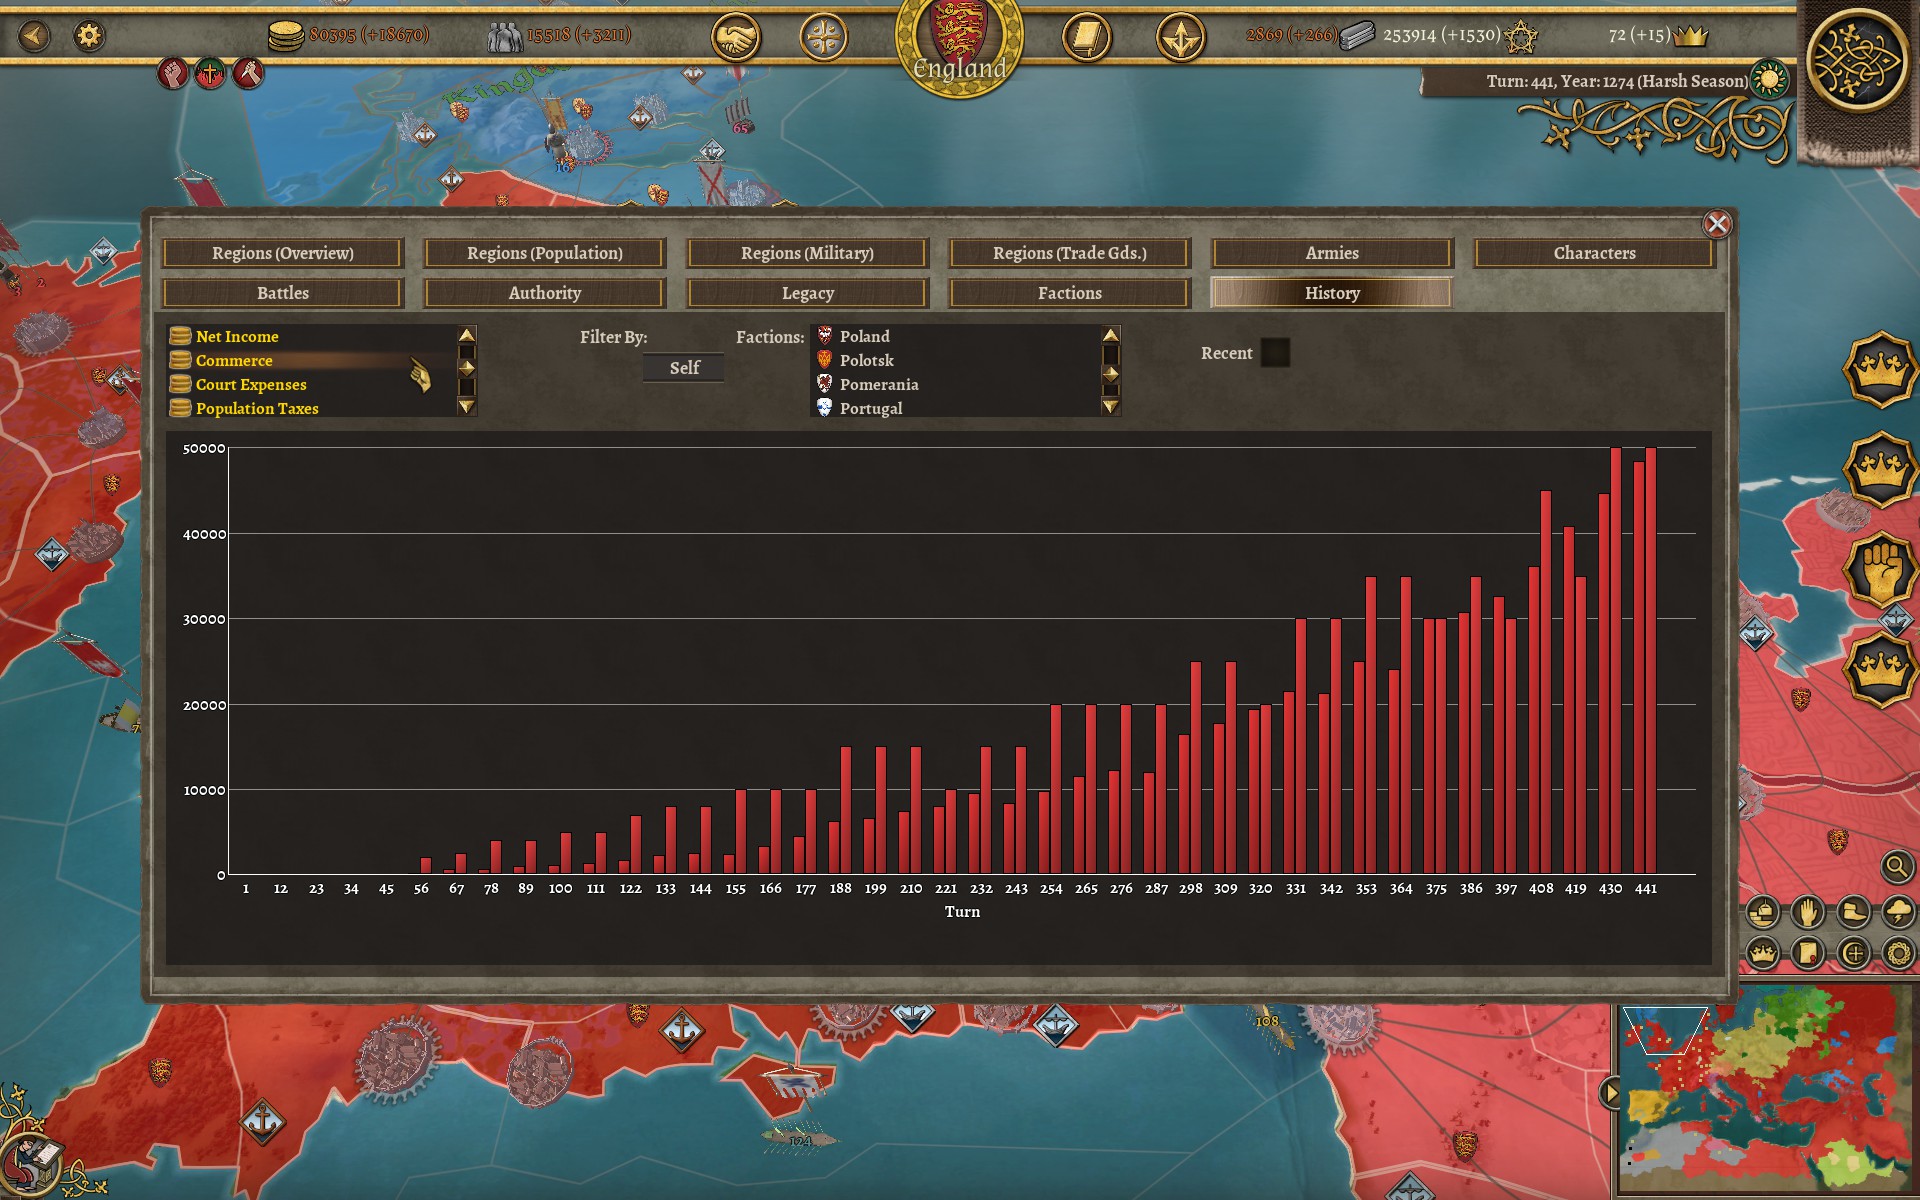Toggle the Self filter button

[x=684, y=368]
